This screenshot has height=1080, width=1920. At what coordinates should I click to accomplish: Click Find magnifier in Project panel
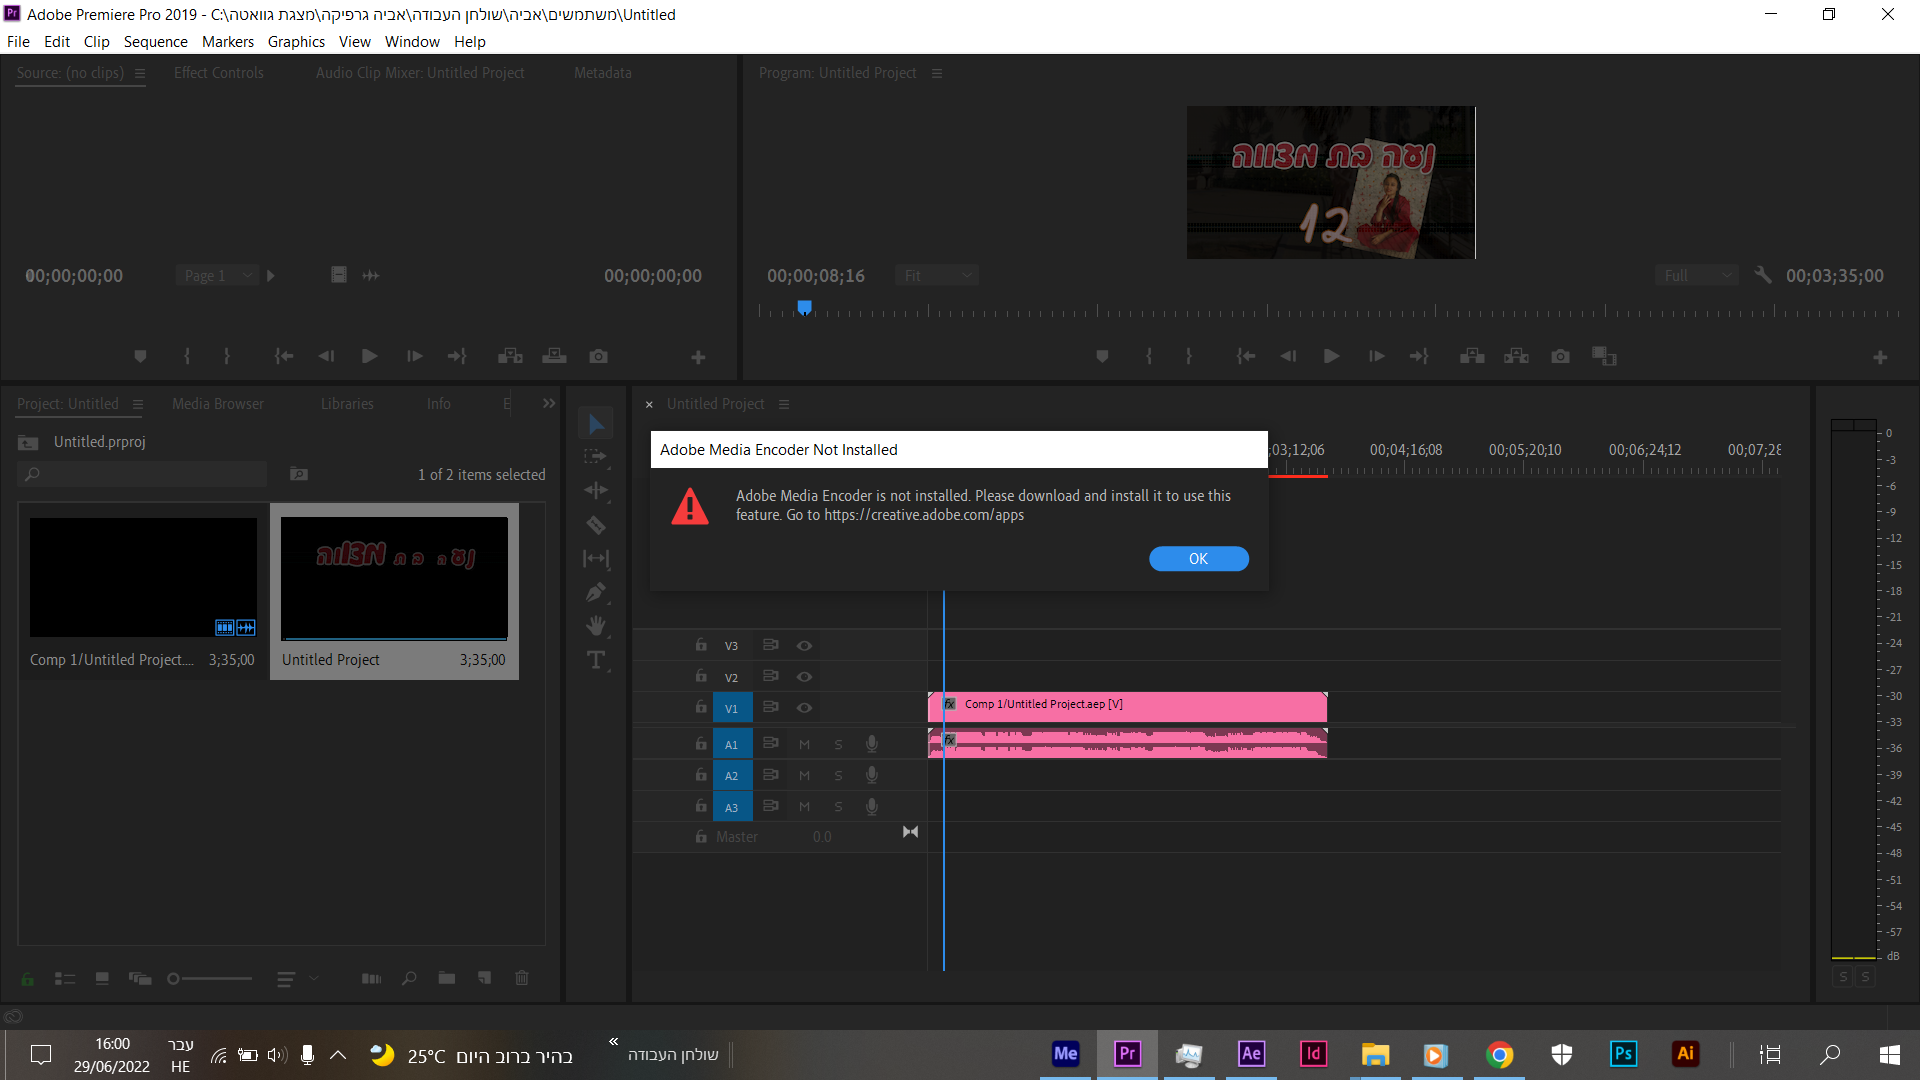(409, 978)
